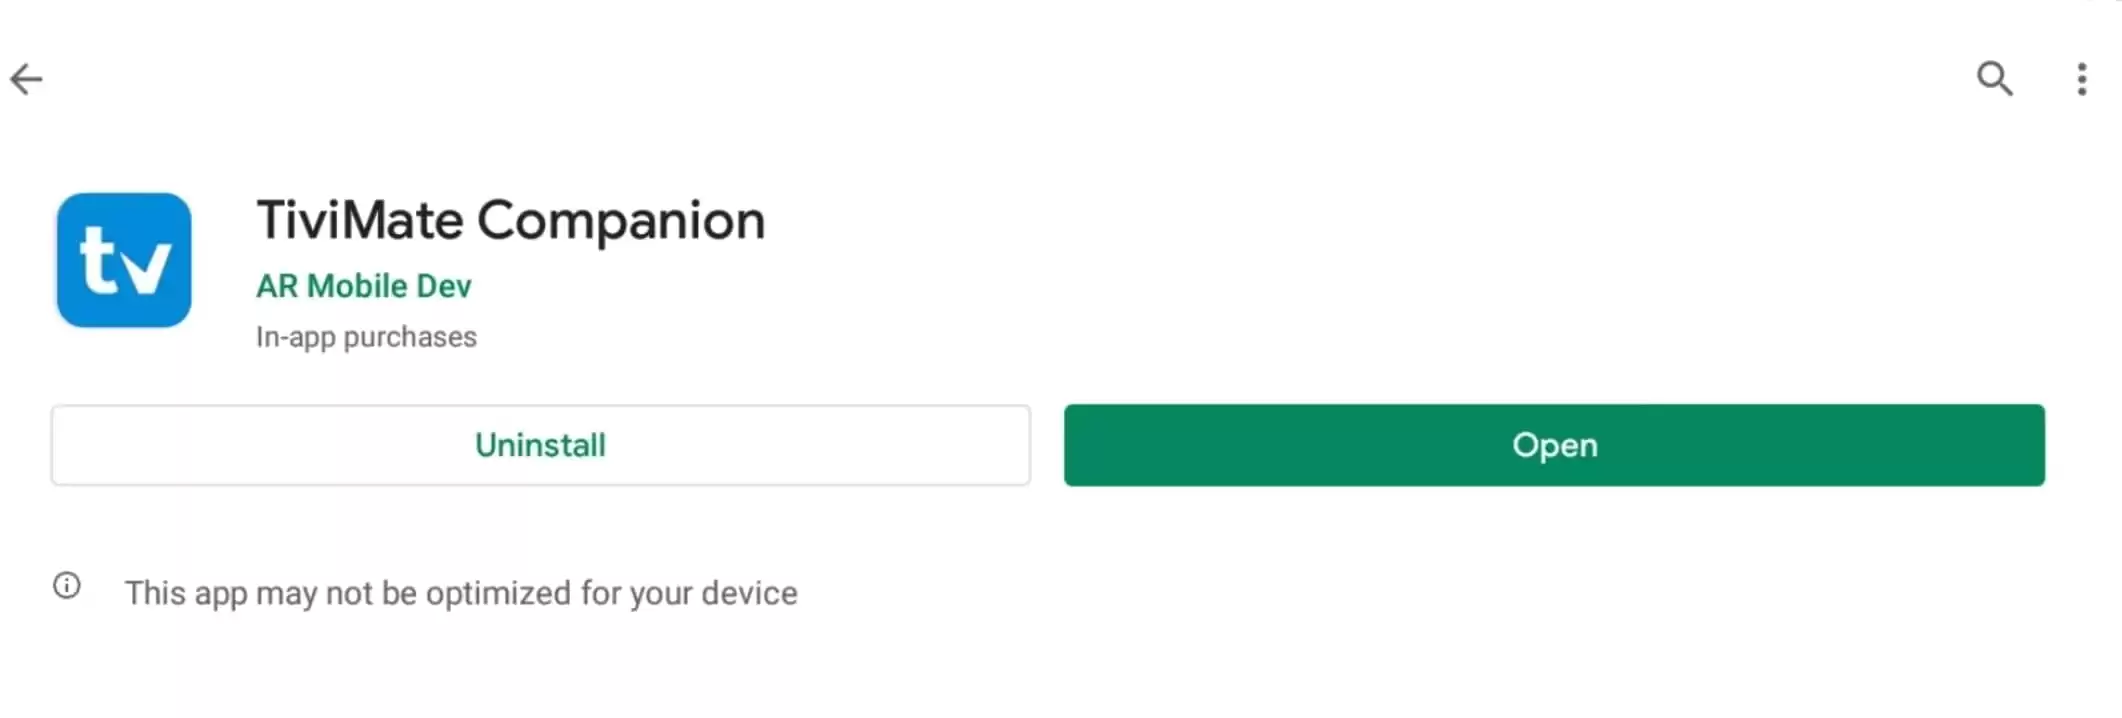Image resolution: width=2122 pixels, height=718 pixels.
Task: Open the three-dot overflow menu
Action: (x=2082, y=79)
